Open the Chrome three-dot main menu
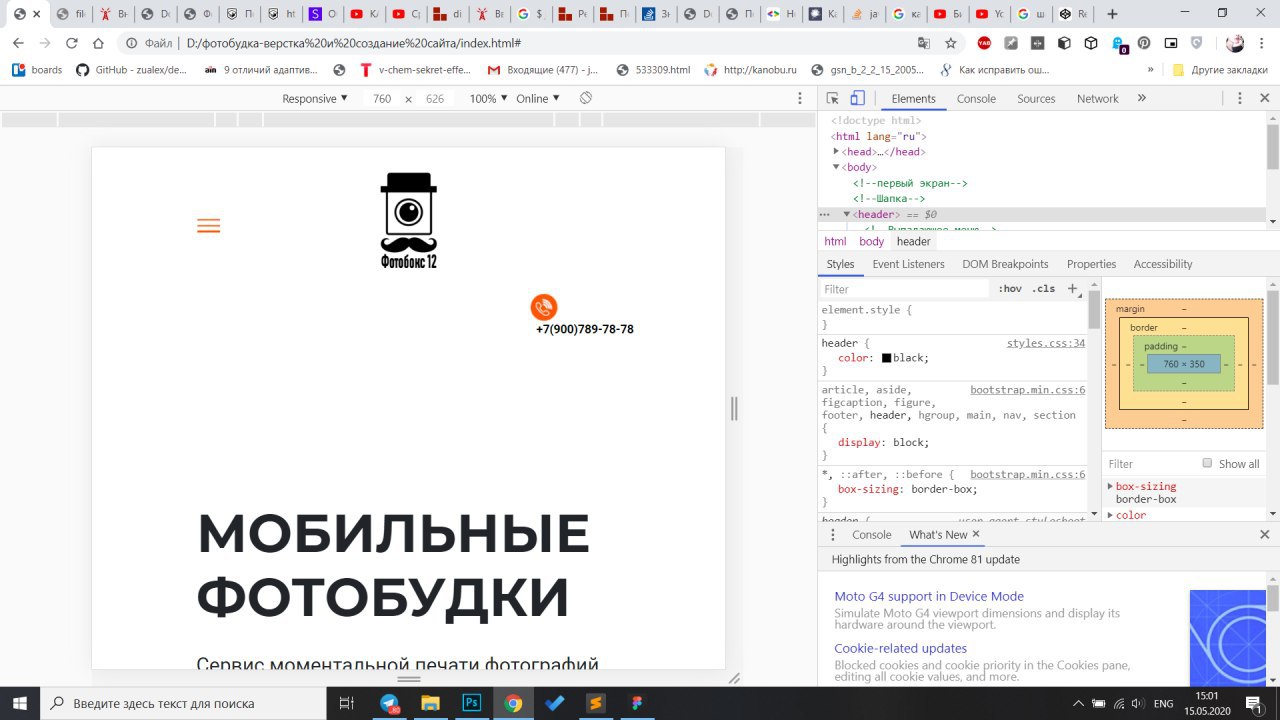The width and height of the screenshot is (1280, 720). click(x=1263, y=43)
